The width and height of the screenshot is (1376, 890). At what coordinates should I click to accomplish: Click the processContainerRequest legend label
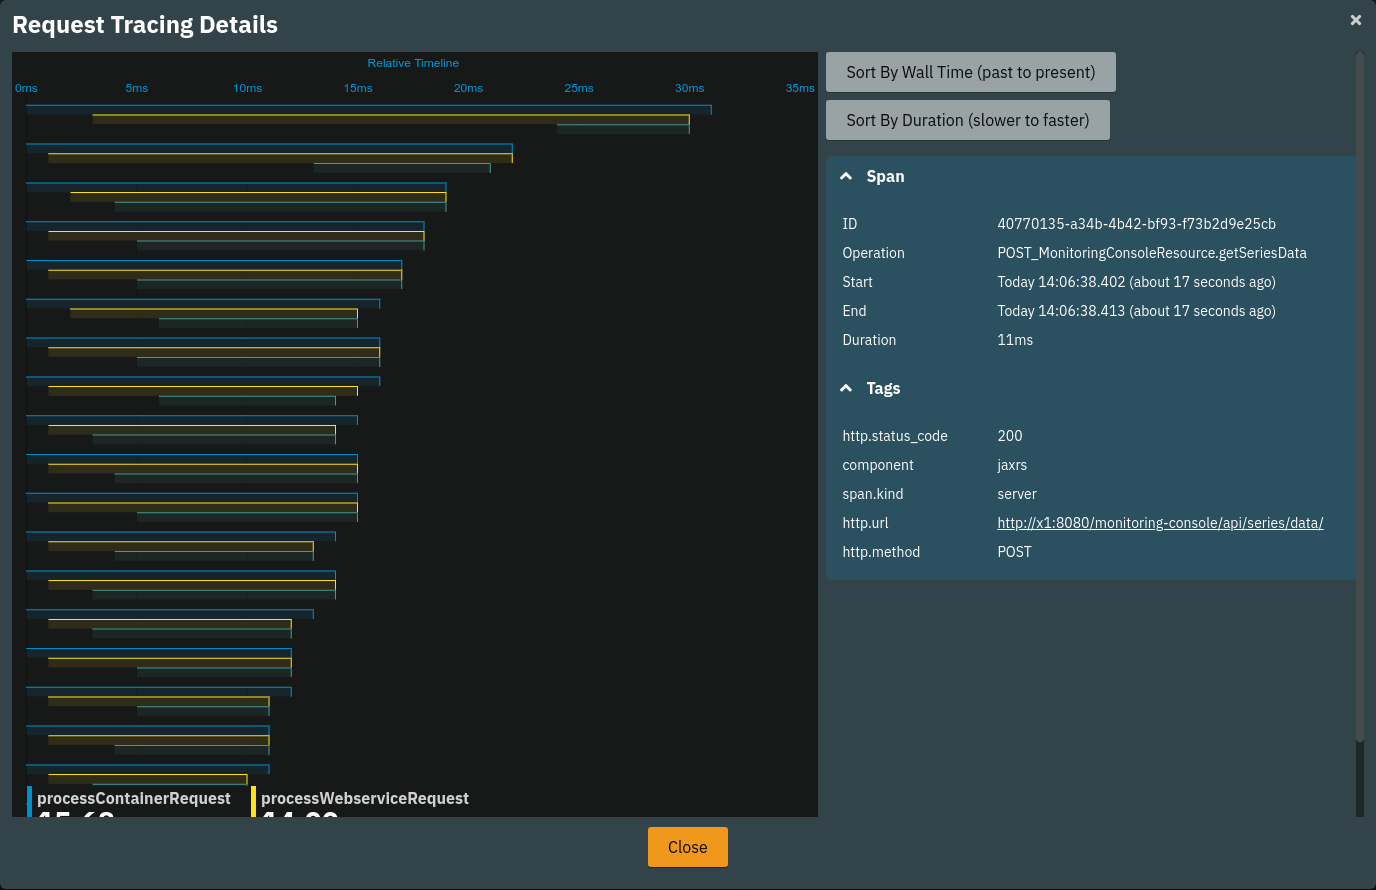click(134, 798)
